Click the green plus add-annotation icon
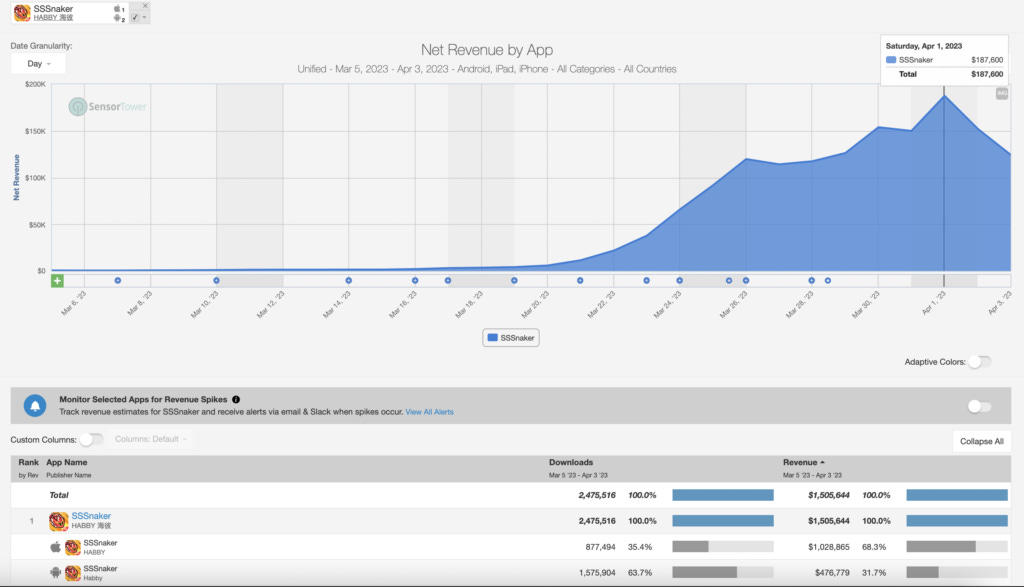 [57, 281]
